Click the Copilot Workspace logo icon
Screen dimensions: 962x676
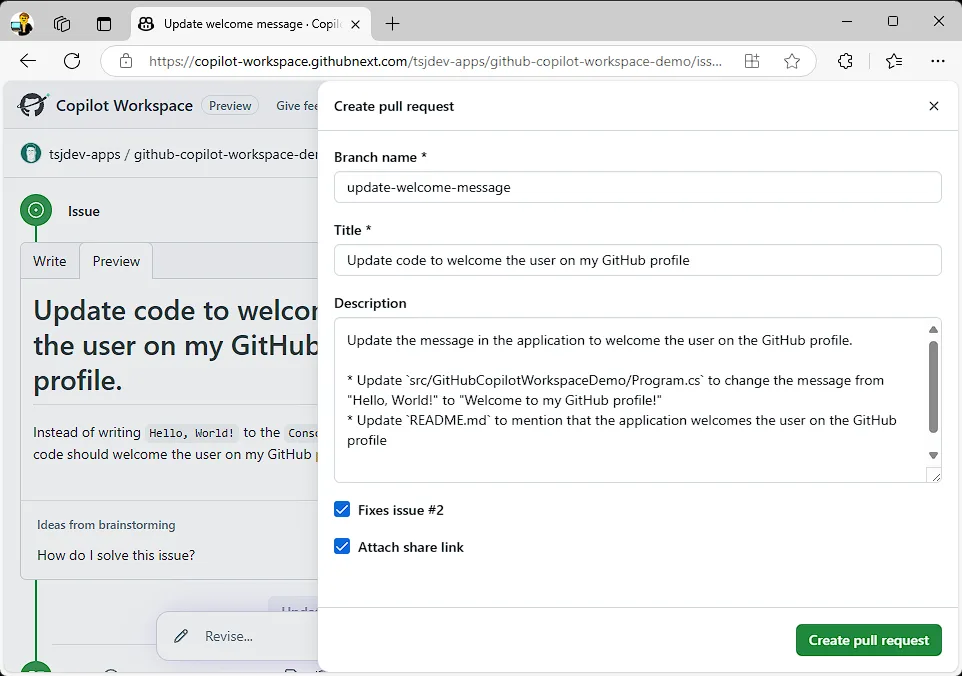33,105
